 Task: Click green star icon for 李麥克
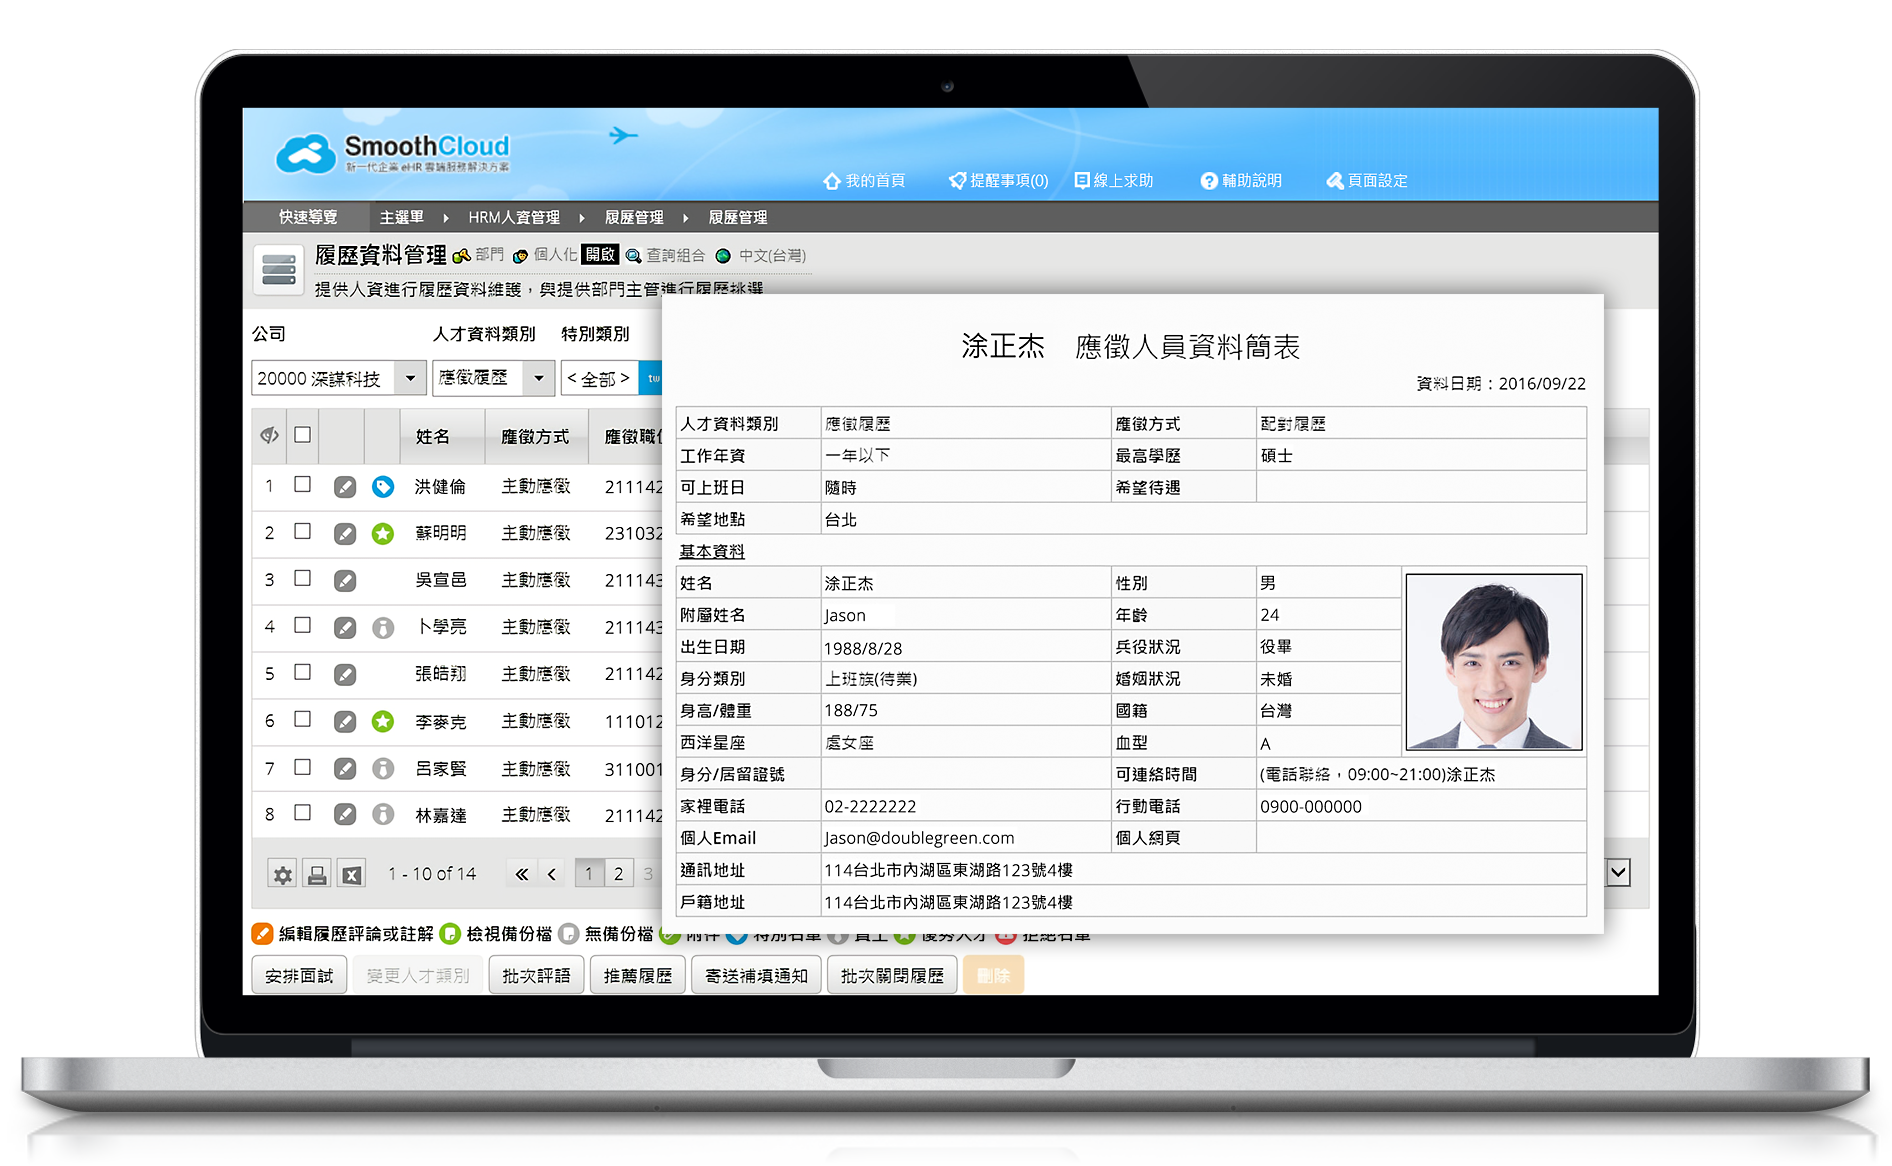tap(383, 722)
